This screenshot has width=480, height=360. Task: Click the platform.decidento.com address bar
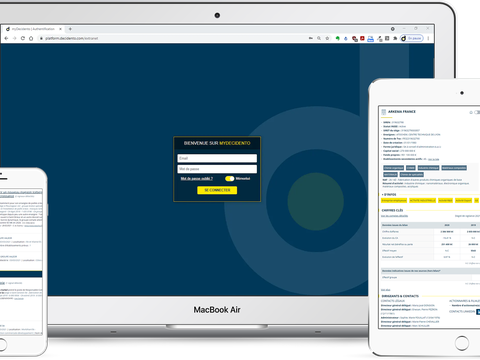(173, 38)
